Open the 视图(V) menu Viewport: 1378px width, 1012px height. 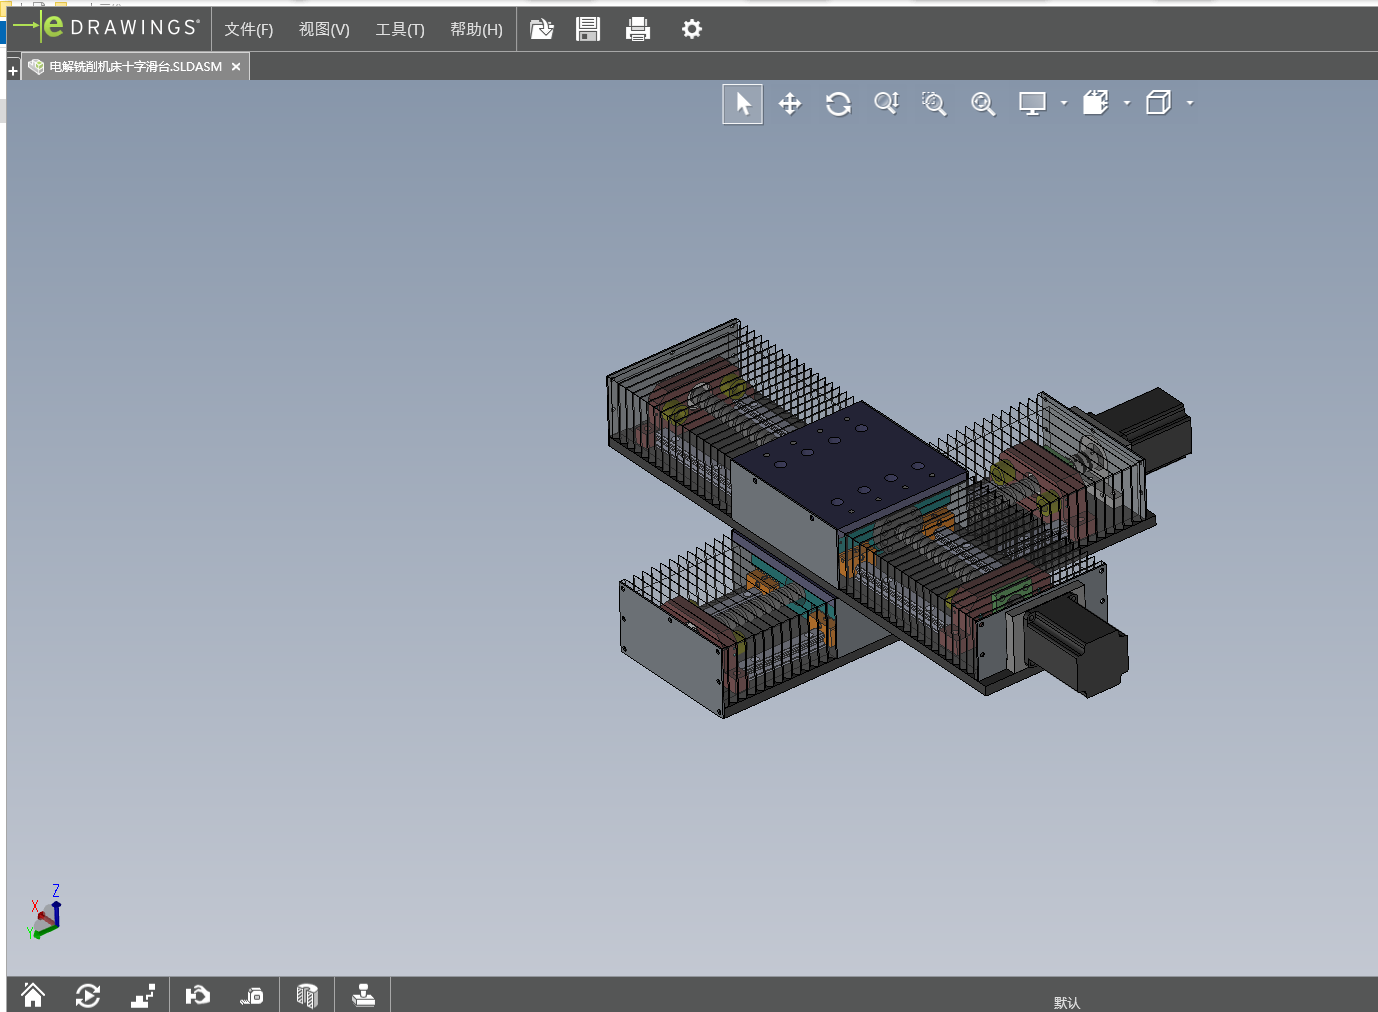324,30
